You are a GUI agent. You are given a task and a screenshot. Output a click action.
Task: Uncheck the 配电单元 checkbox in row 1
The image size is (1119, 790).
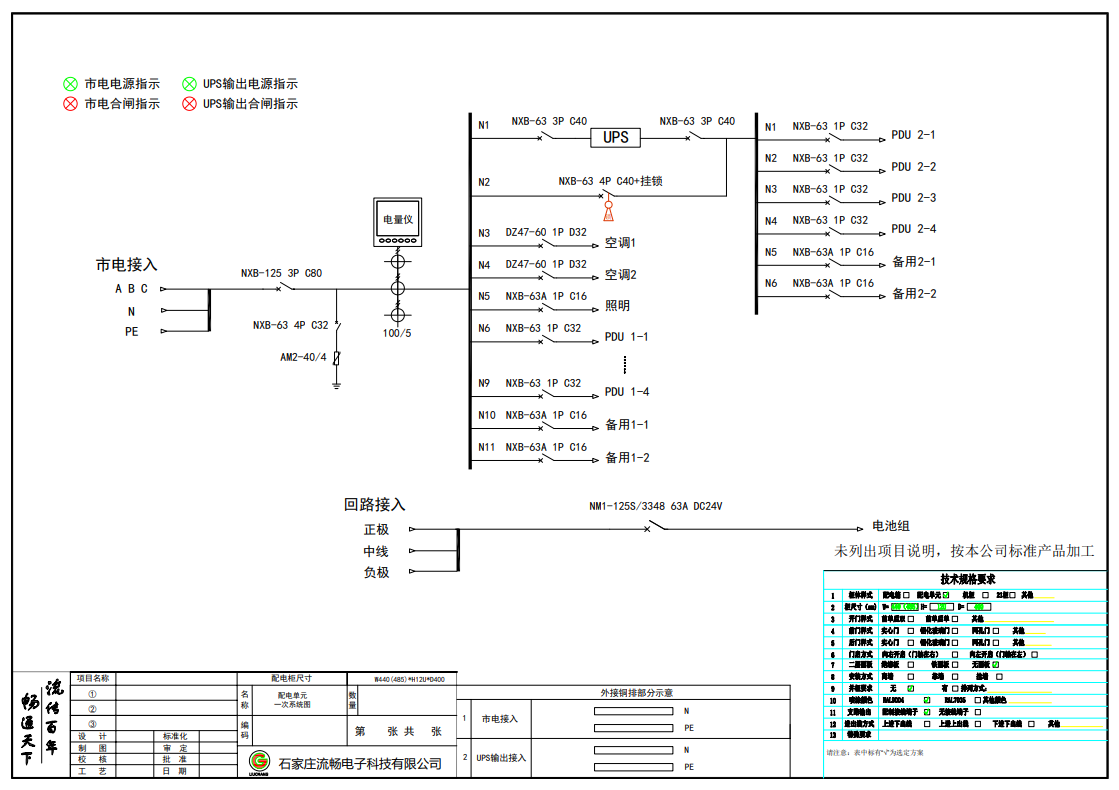(x=946, y=595)
